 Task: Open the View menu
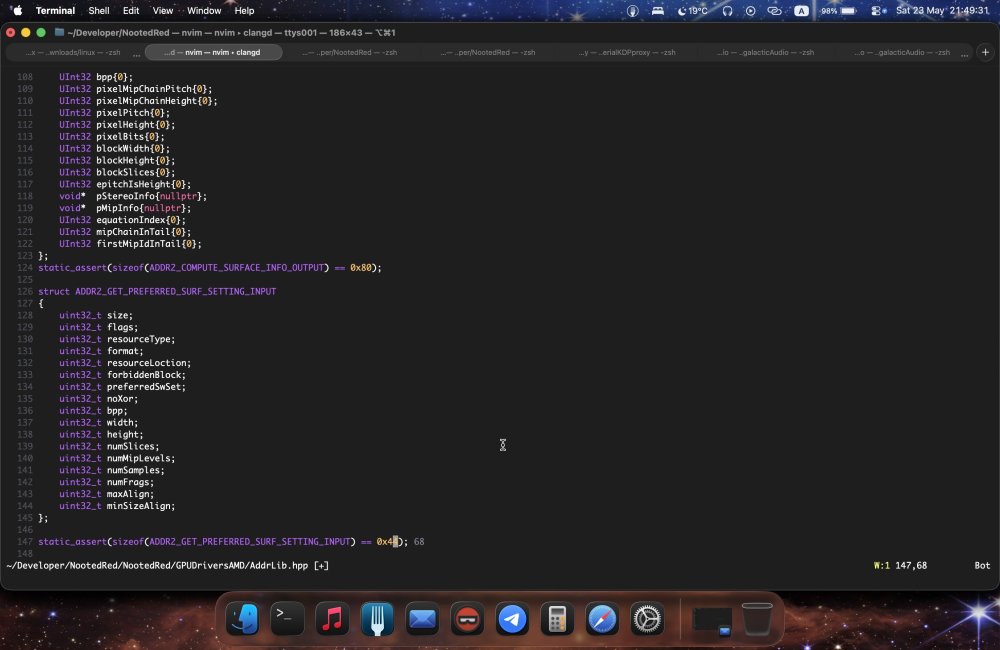point(163,10)
